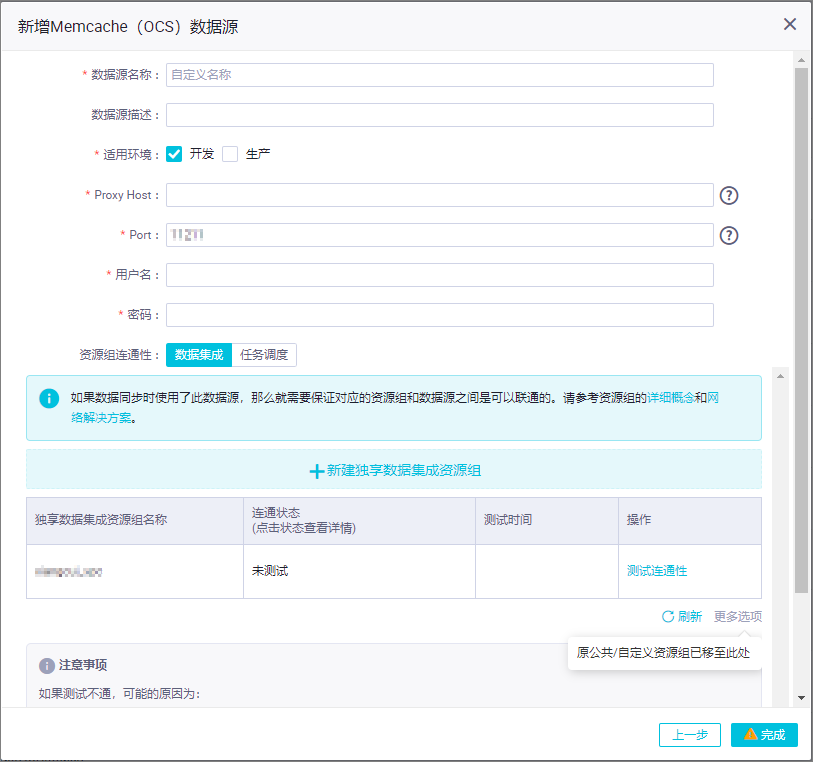Open the 网络解决方案 link
The height and width of the screenshot is (762, 813).
[x=102, y=417]
